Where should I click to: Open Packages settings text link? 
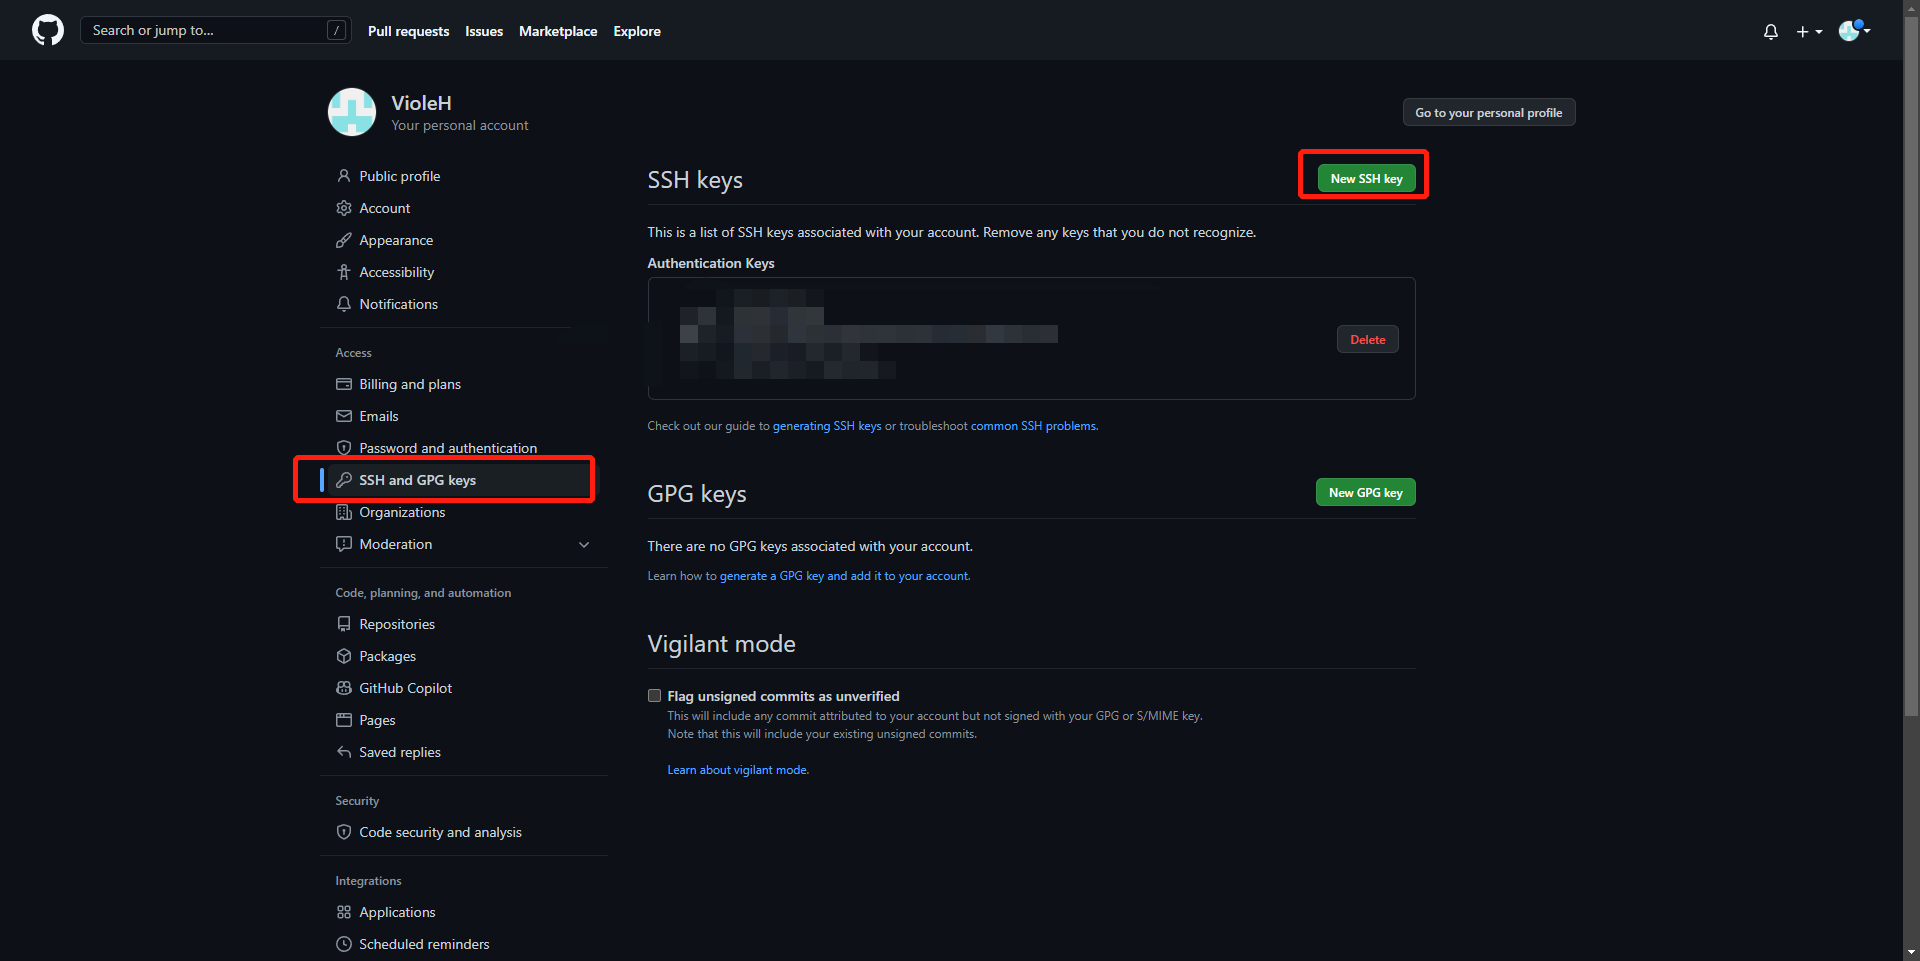coord(388,656)
